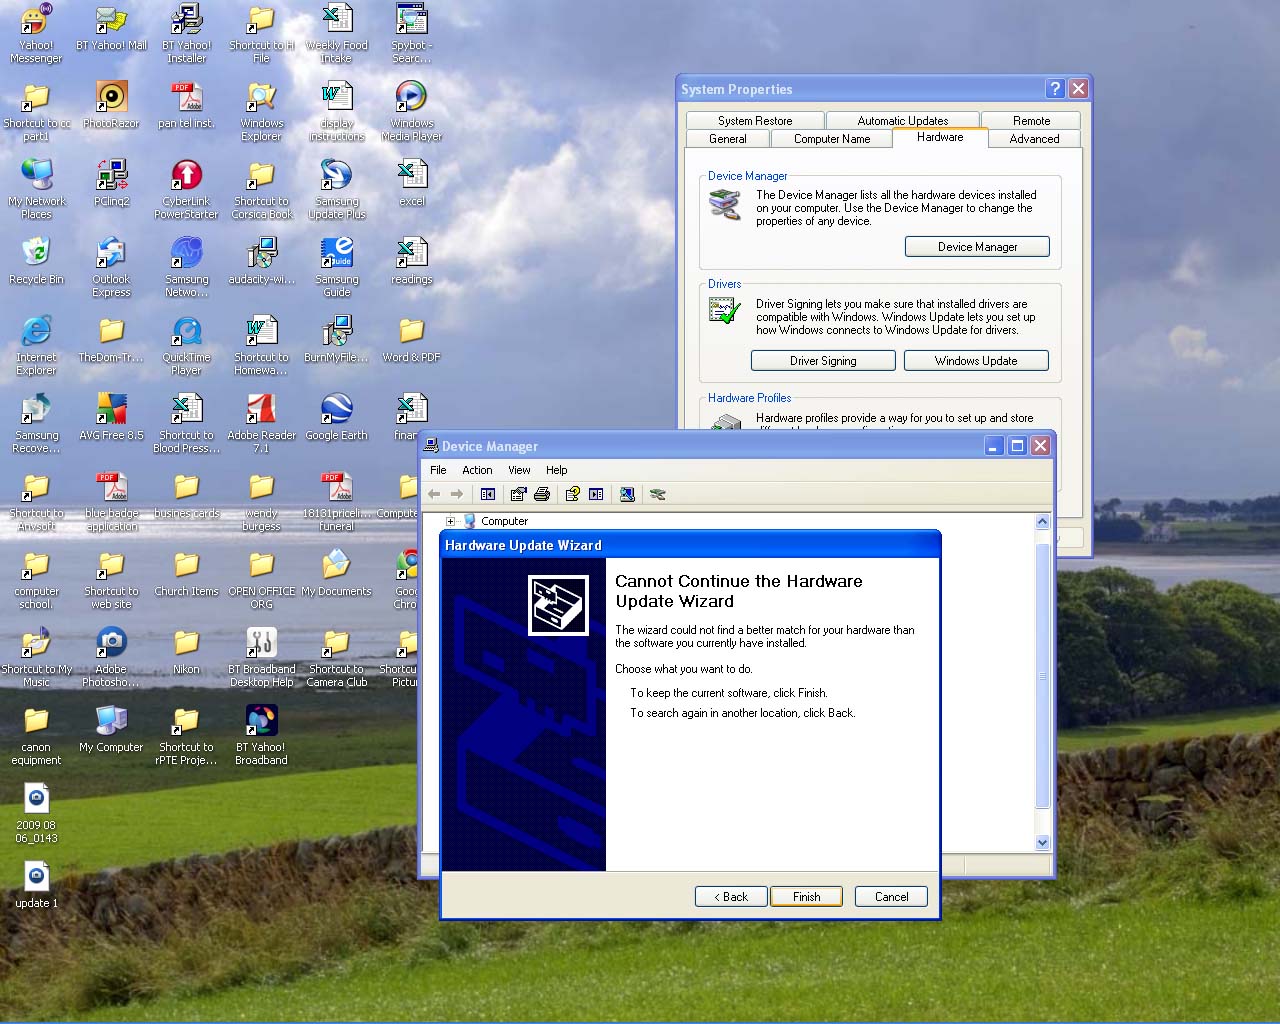Switch to the Advanced tab
The image size is (1280, 1024).
click(1034, 139)
